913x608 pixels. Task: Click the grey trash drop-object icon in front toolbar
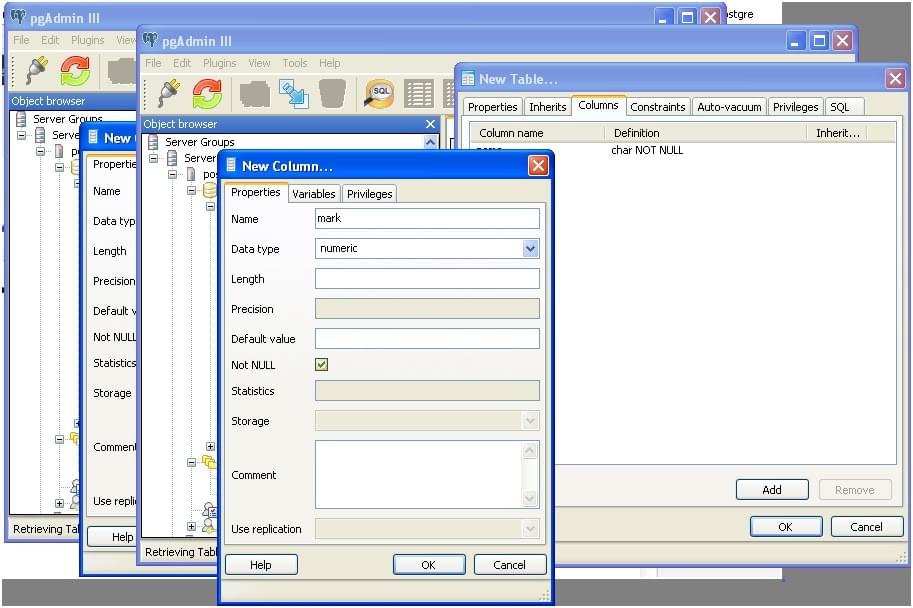(x=332, y=94)
